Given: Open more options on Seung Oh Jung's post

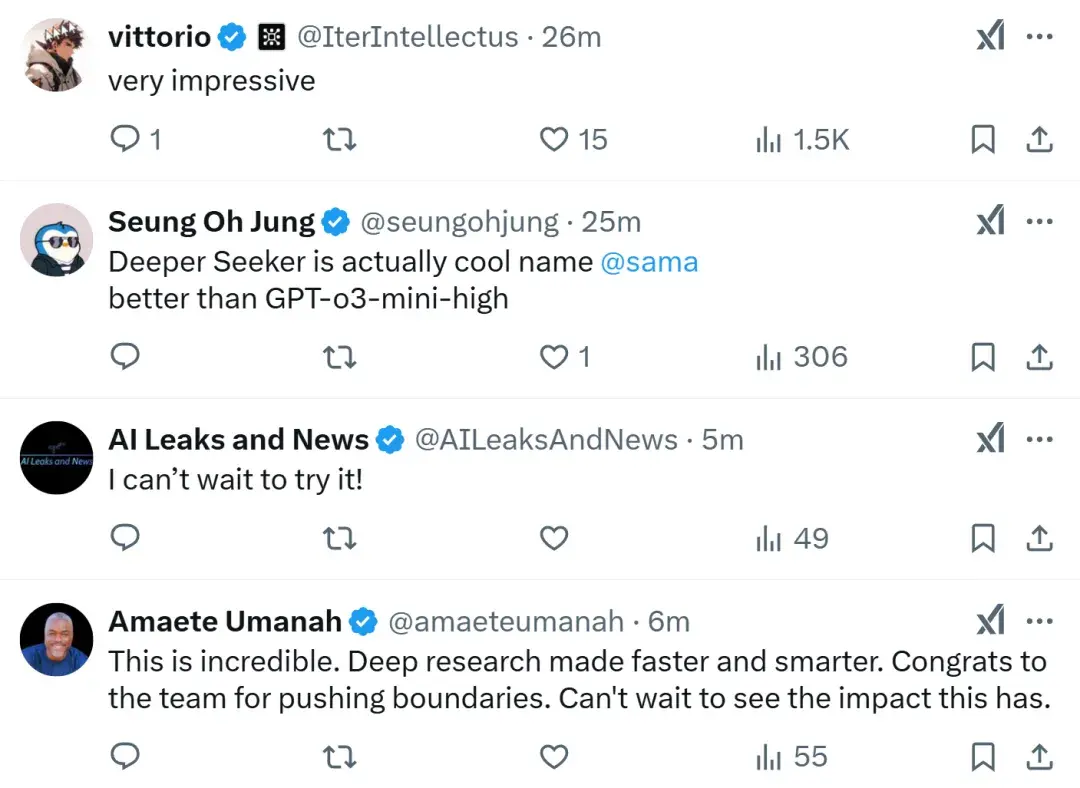Looking at the screenshot, I should point(1040,221).
